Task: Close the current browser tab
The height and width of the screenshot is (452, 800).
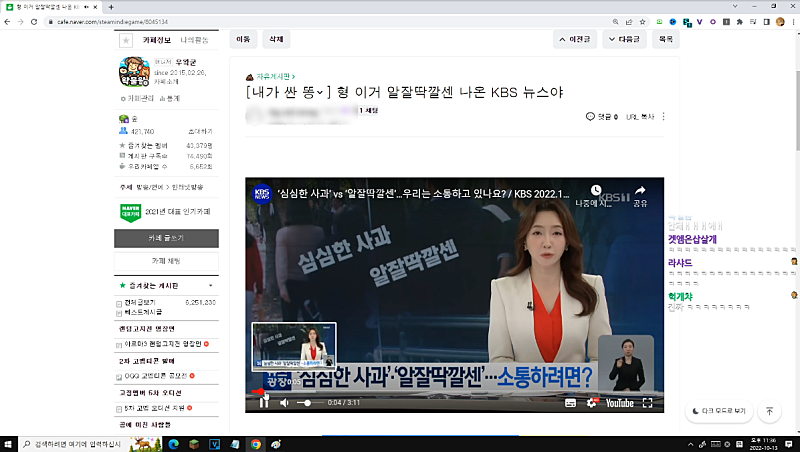Action: pyautogui.click(x=95, y=7)
